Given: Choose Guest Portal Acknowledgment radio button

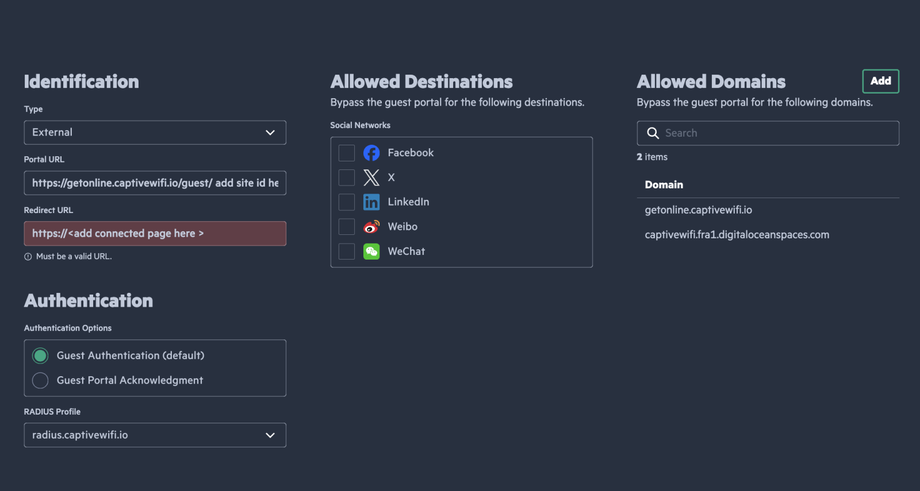Looking at the screenshot, I should 40,380.
